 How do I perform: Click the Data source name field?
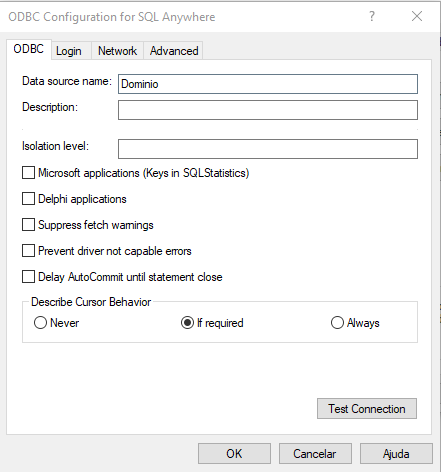click(268, 84)
